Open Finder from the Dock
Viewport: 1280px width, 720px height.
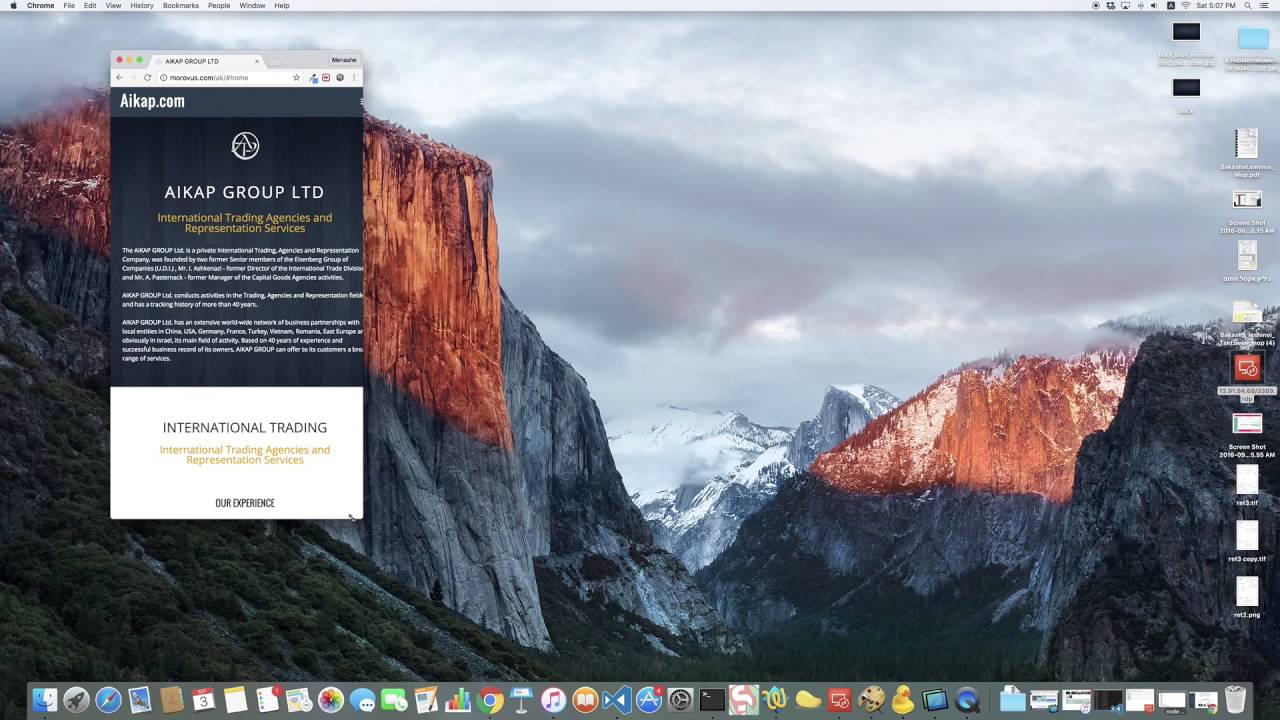(x=44, y=700)
